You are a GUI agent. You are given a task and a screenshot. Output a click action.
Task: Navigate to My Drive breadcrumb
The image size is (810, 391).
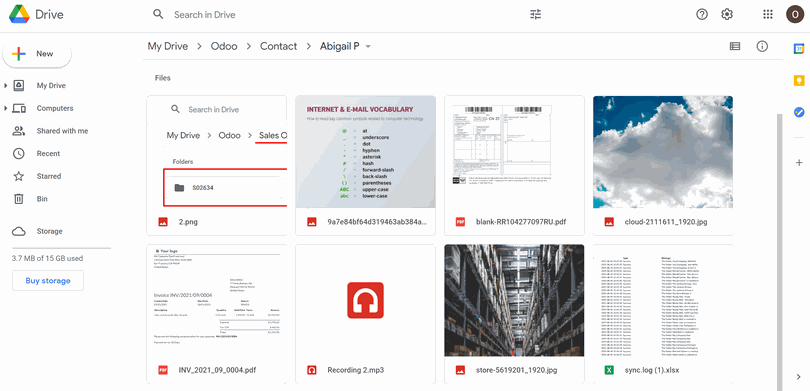click(168, 46)
